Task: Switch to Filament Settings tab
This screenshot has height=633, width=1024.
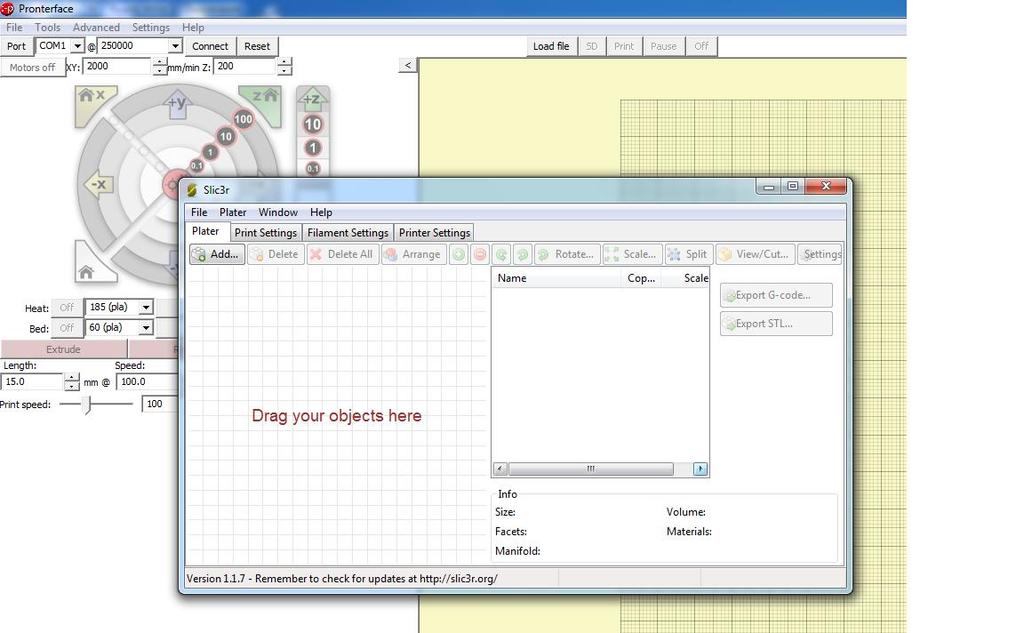Action: tap(347, 233)
